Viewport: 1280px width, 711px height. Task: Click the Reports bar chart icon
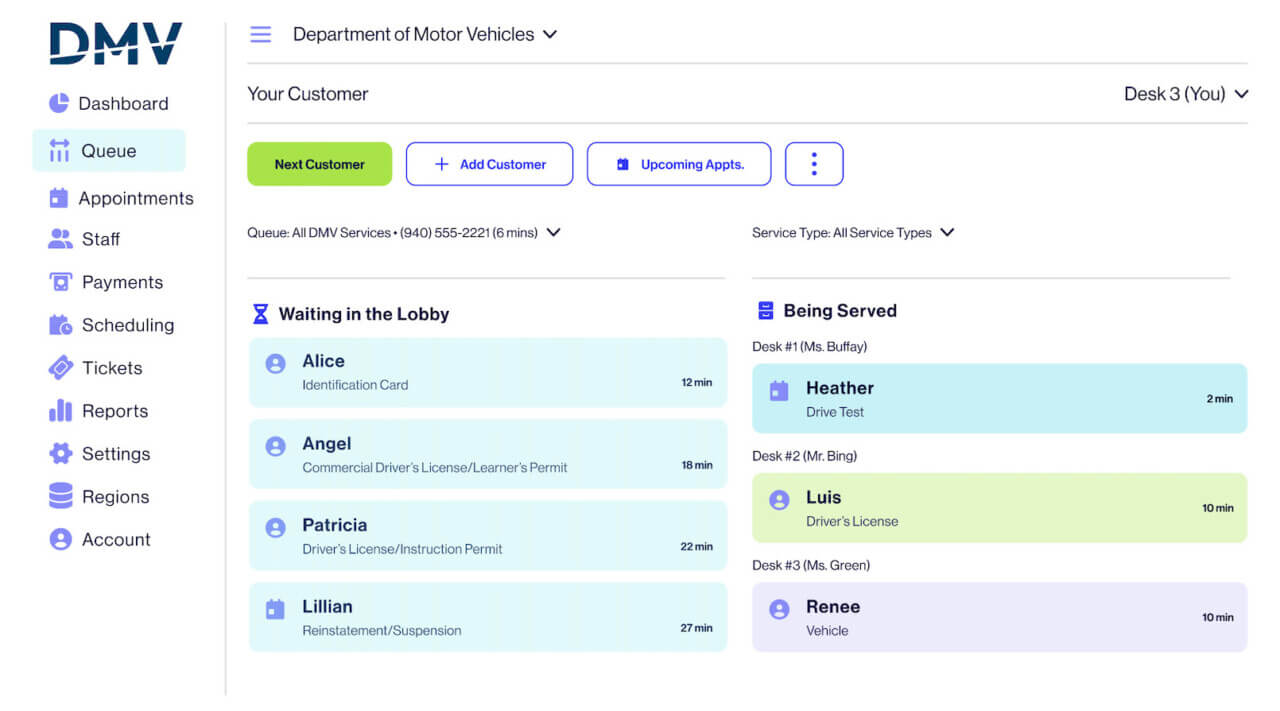(61, 411)
